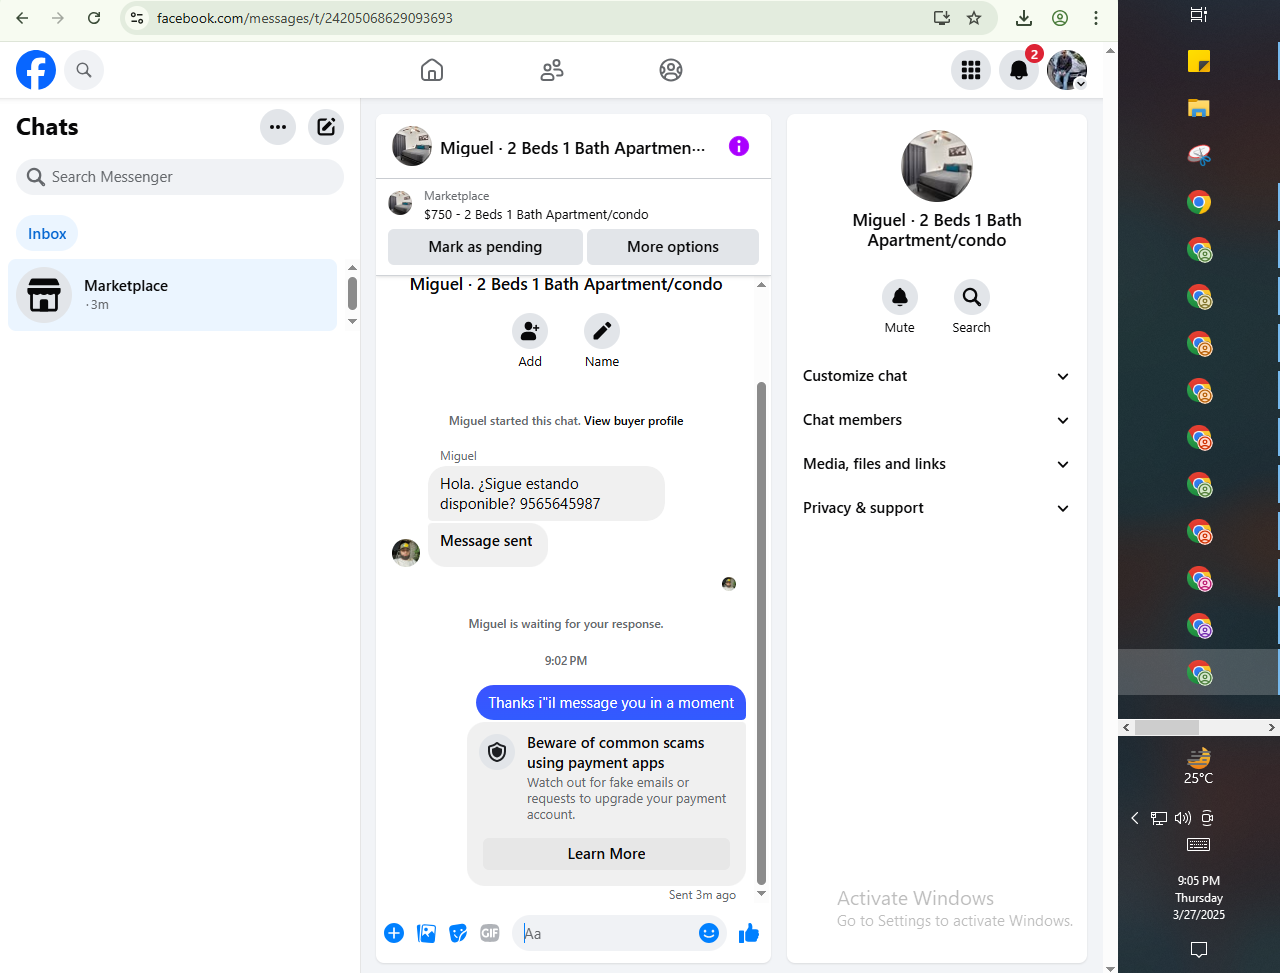Image resolution: width=1280 pixels, height=973 pixels.
Task: Open the Friends icon in the top navigation
Action: [552, 70]
